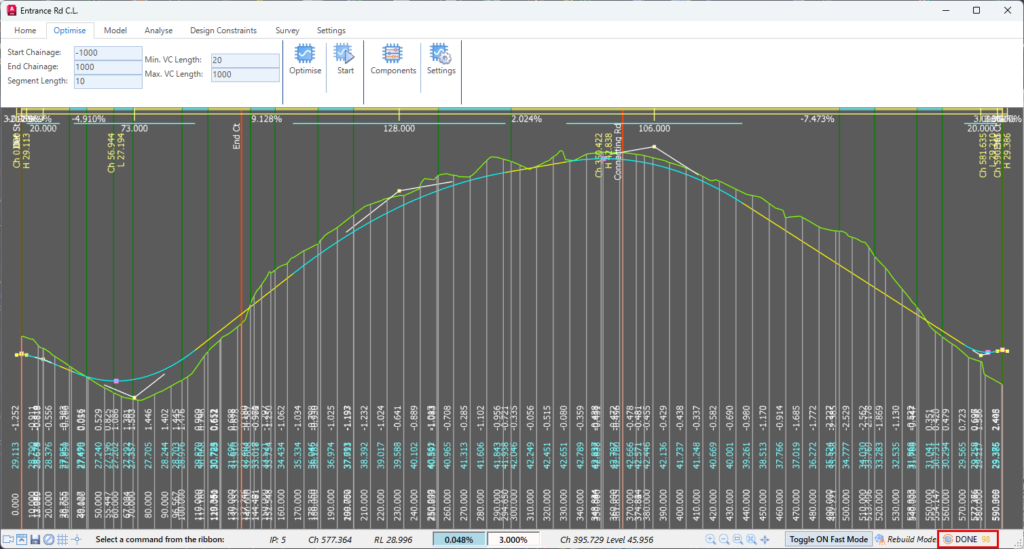Image resolution: width=1024 pixels, height=549 pixels.
Task: Open the Components tool in the ribbon
Action: point(393,58)
